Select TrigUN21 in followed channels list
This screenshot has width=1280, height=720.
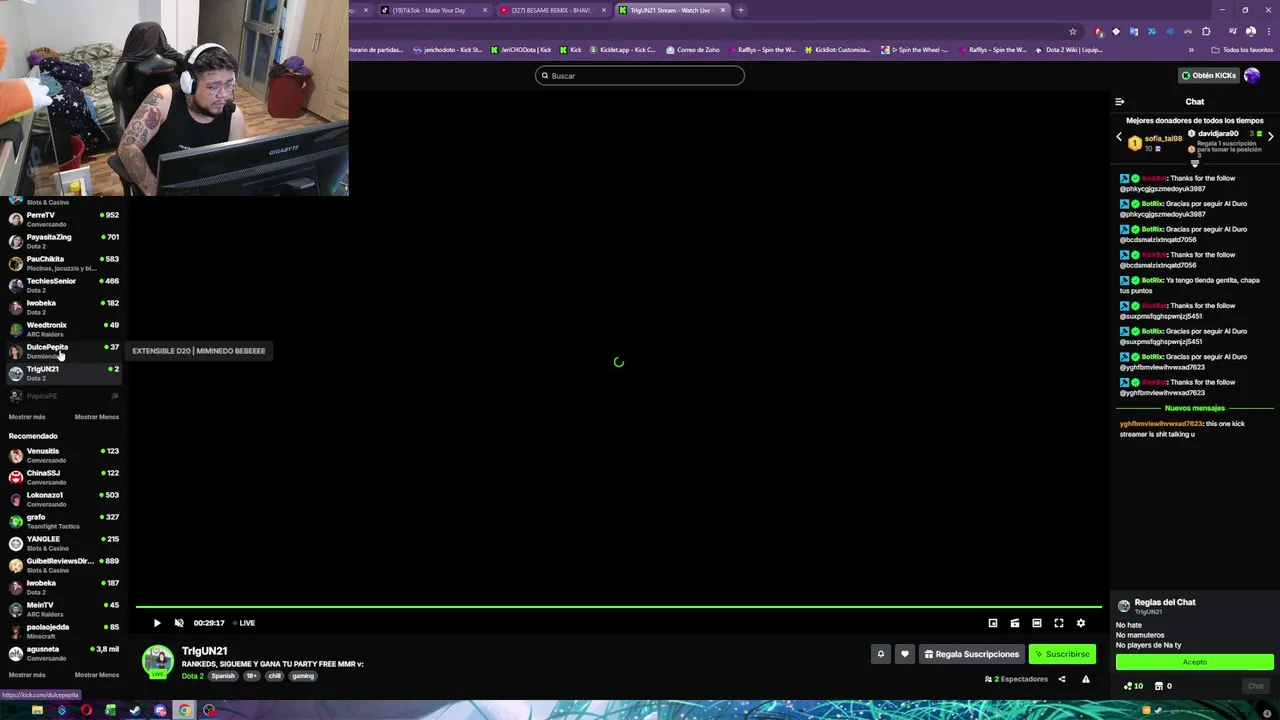point(63,373)
